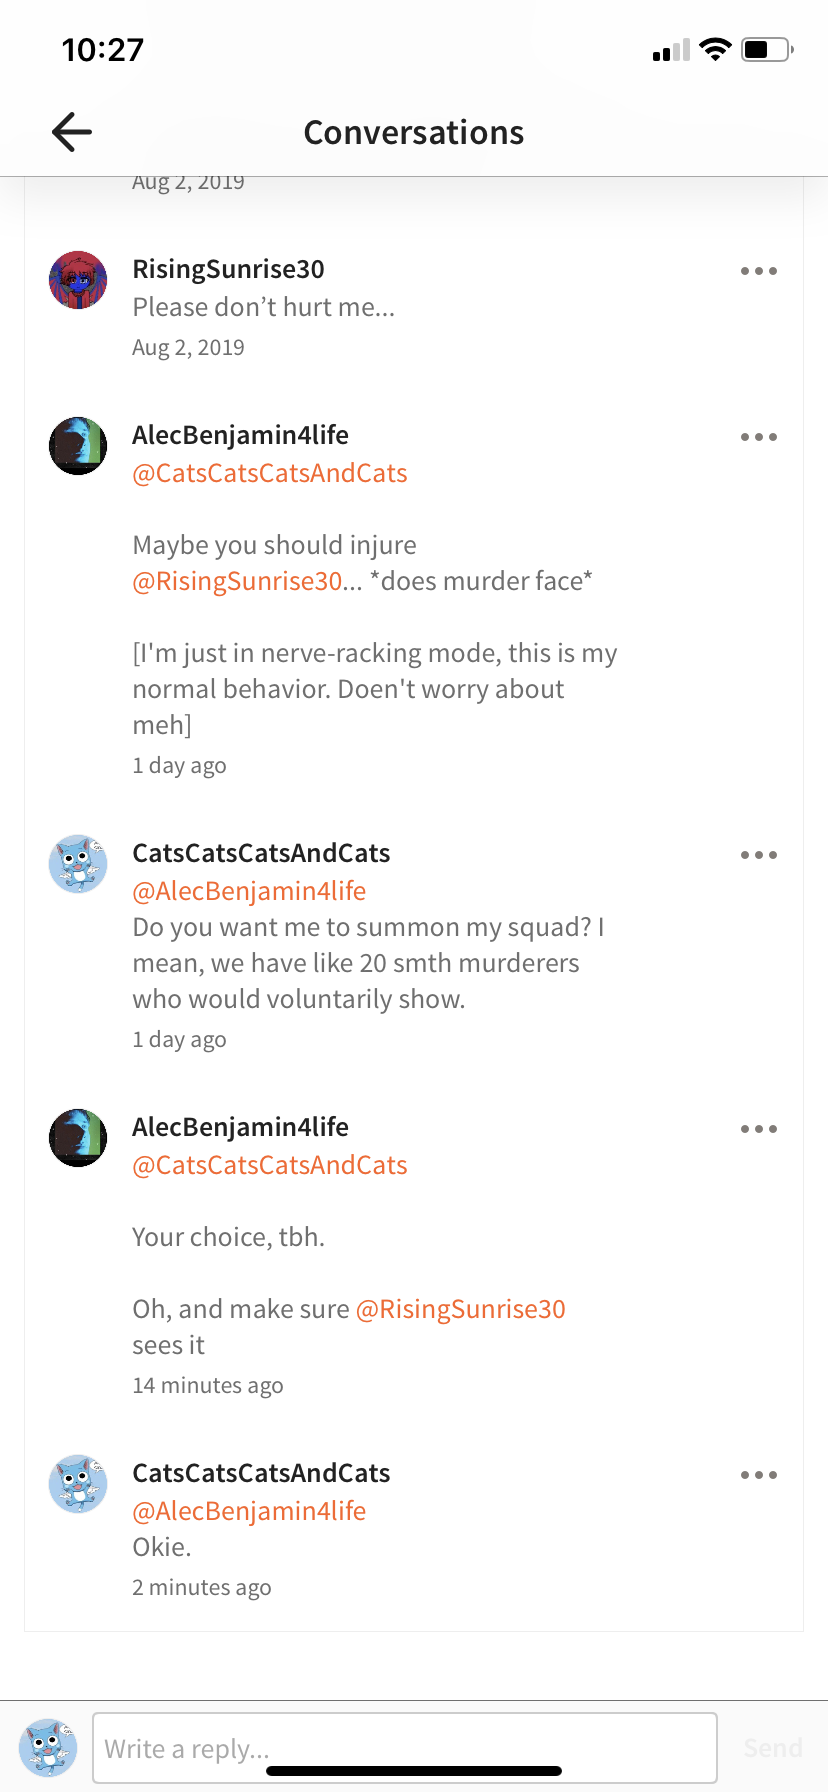Screen dimensions: 828x1792
Task: Open the RisingSunrise30 username on the "Please don't hurt me" comment
Action: (x=228, y=269)
